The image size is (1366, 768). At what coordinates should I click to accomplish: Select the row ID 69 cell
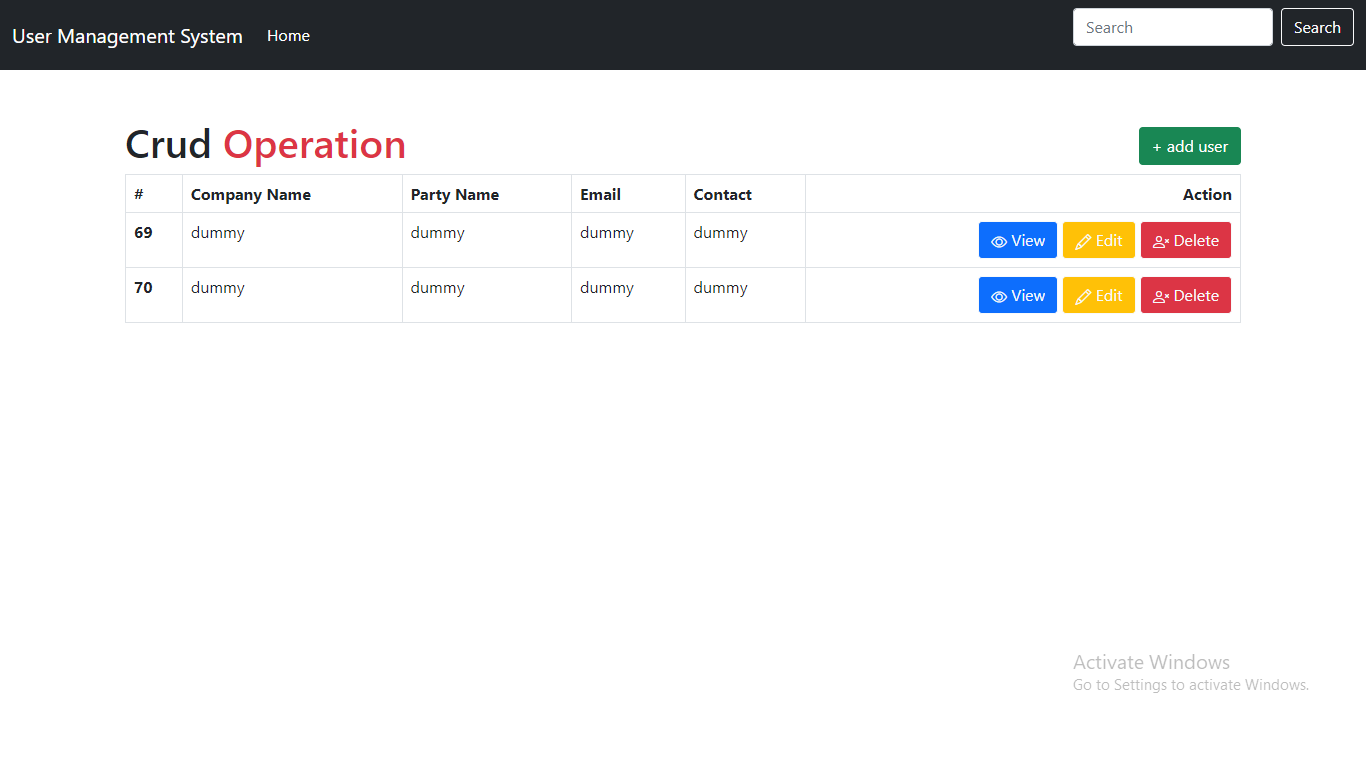pyautogui.click(x=144, y=233)
